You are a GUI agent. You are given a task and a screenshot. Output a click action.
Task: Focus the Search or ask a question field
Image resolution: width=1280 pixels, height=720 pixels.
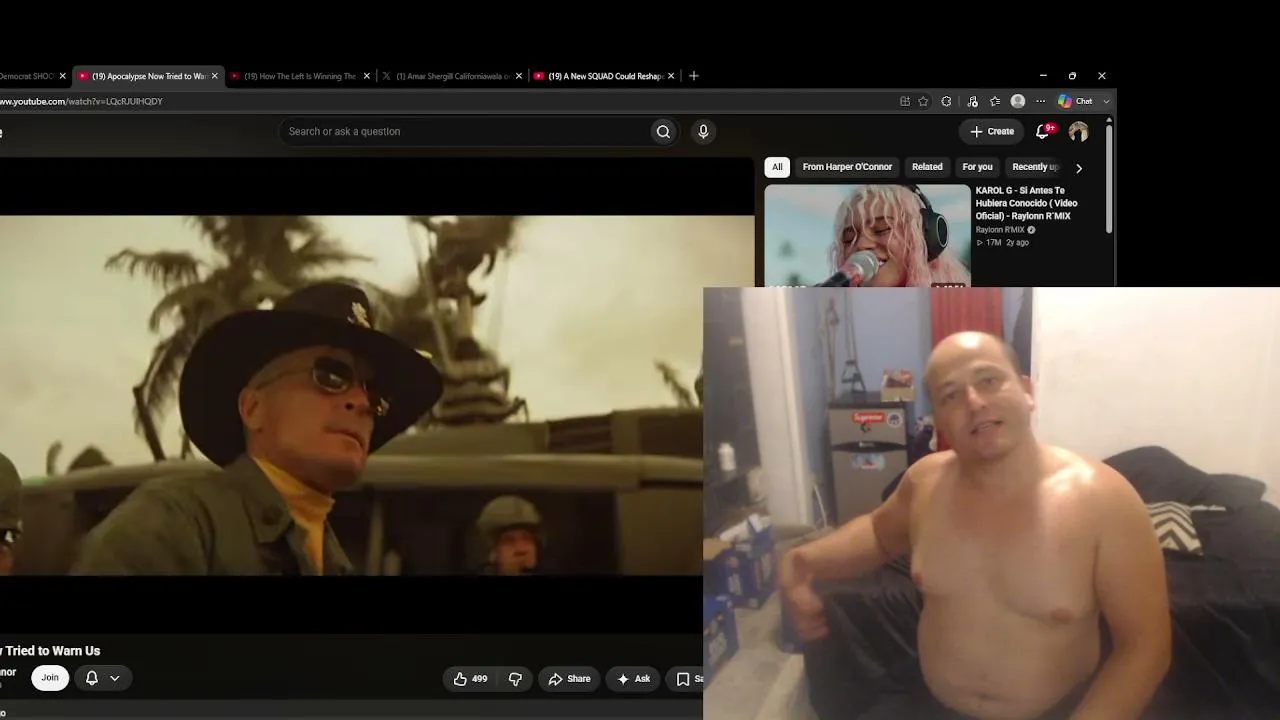(x=464, y=131)
